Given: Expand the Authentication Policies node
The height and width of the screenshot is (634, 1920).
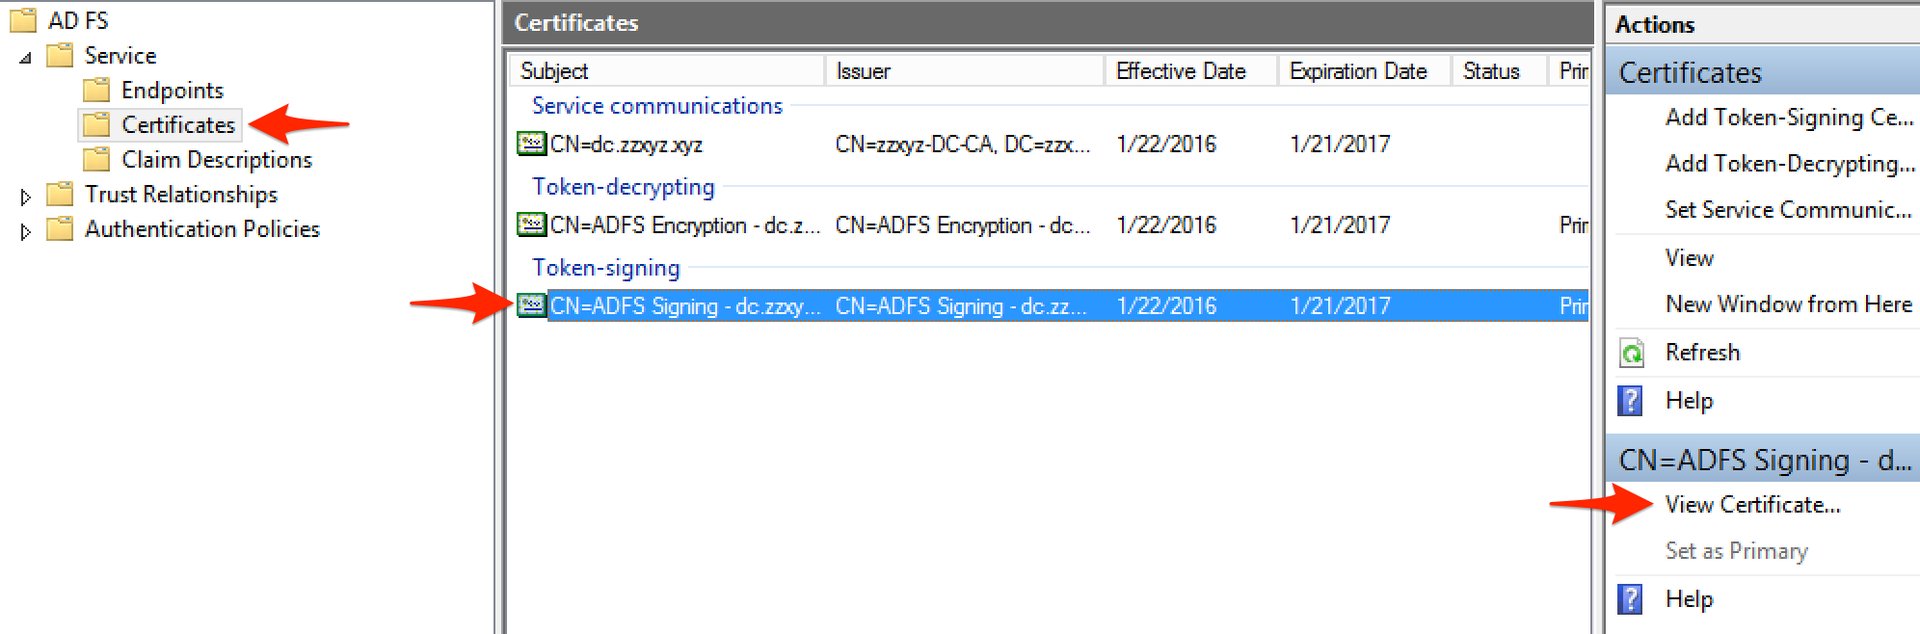Looking at the screenshot, I should [x=26, y=231].
